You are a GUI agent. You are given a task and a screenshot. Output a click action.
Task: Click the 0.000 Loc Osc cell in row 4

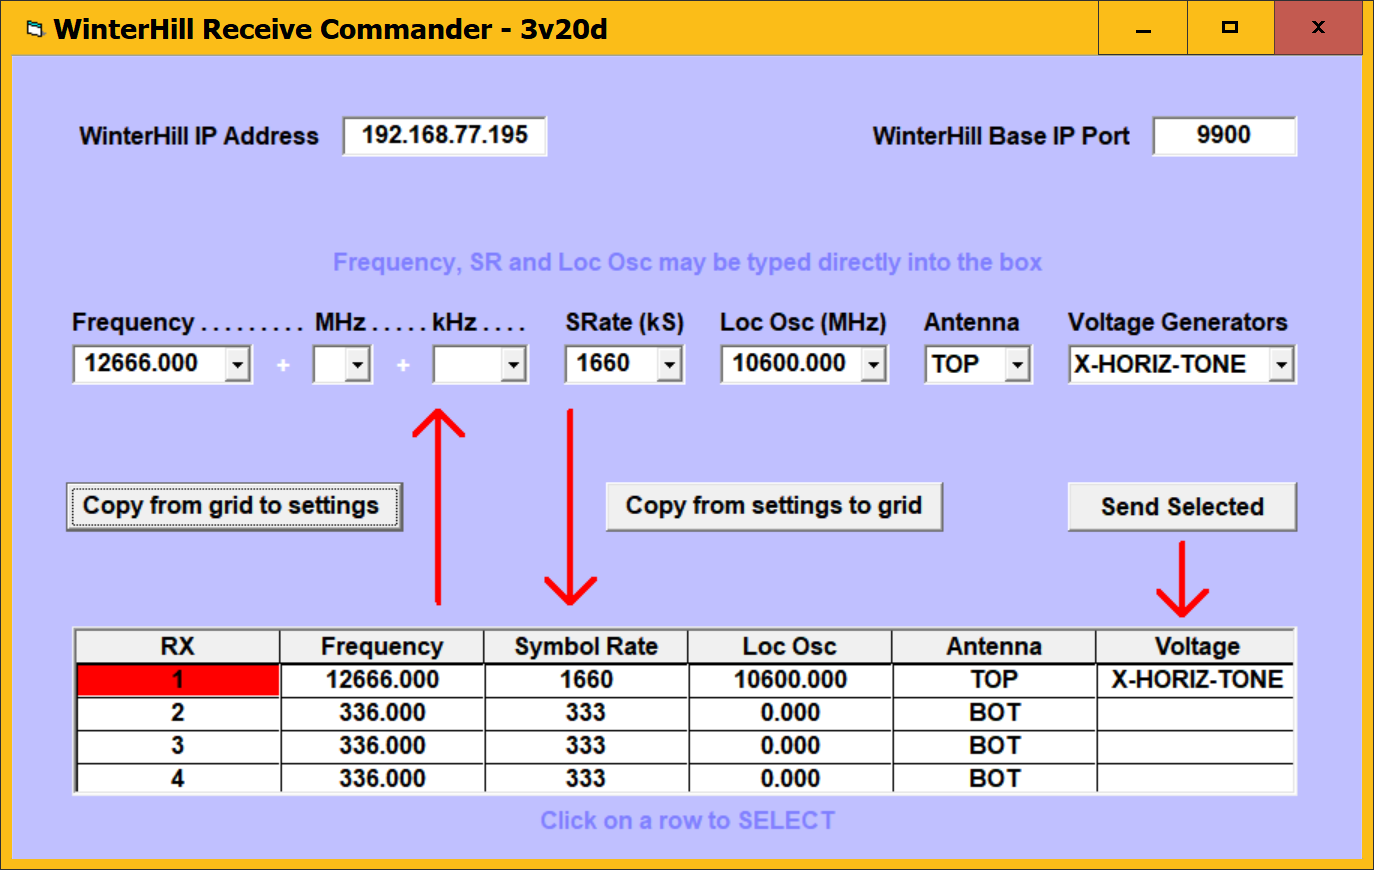790,778
